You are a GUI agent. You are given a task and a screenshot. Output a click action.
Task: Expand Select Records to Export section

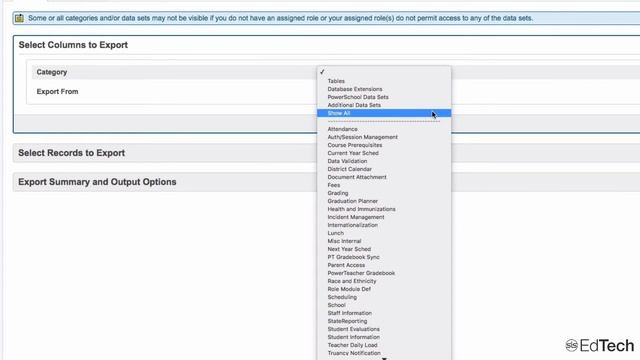click(x=71, y=153)
